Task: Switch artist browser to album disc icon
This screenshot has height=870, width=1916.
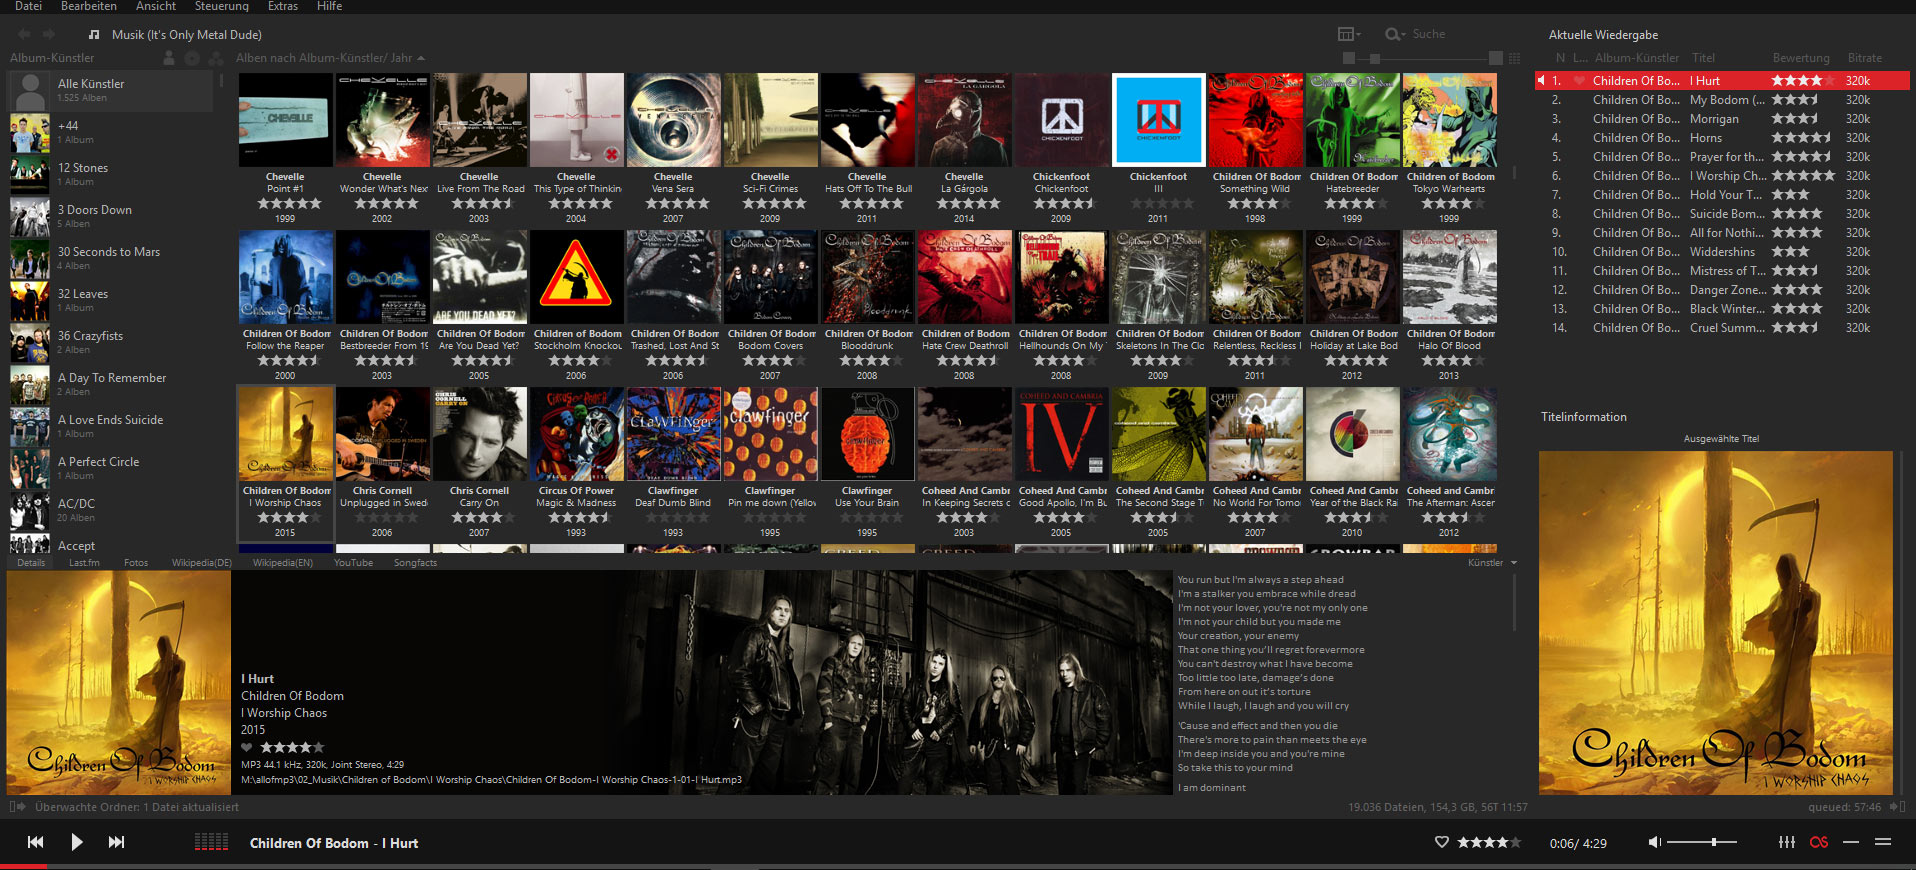Action: [x=192, y=58]
